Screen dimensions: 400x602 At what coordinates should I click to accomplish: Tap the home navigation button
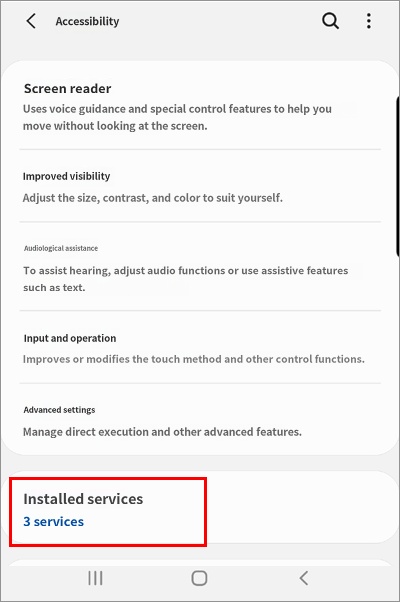pyautogui.click(x=199, y=578)
